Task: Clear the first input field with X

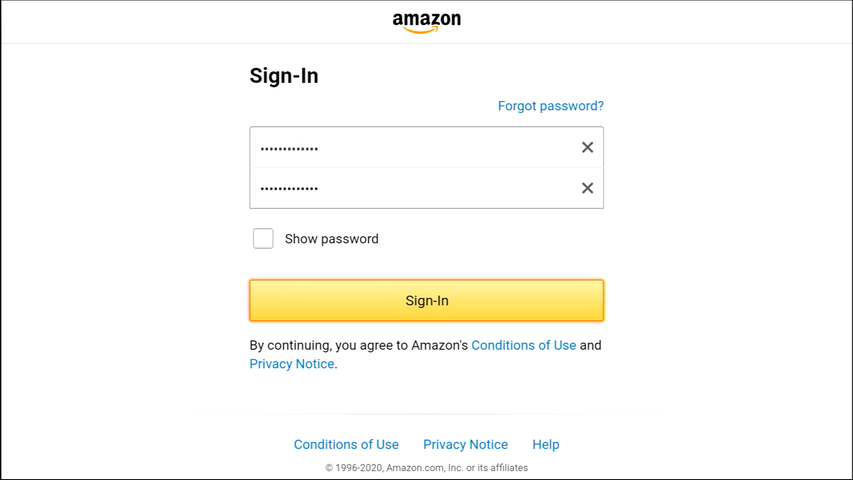Action: tap(587, 147)
